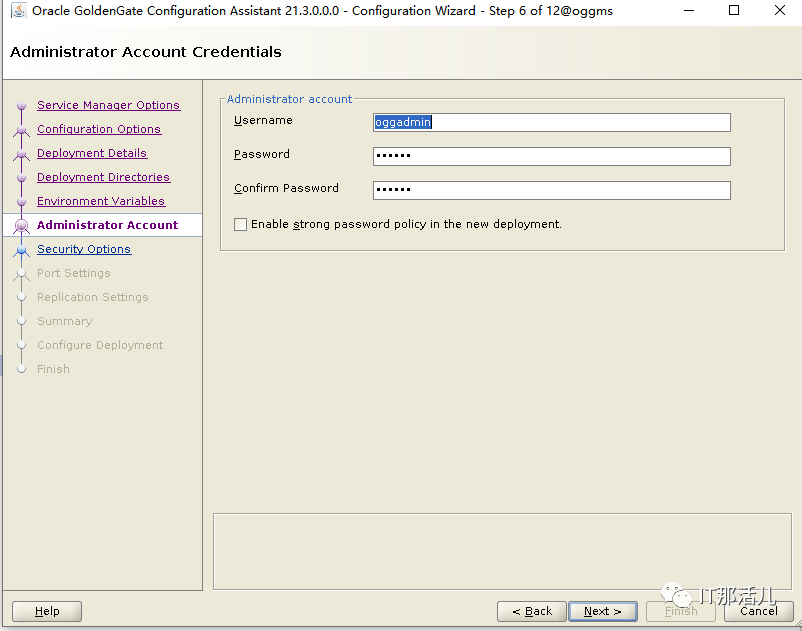Proceed with the Next button
Screen dimensions: 802x631
[603, 611]
